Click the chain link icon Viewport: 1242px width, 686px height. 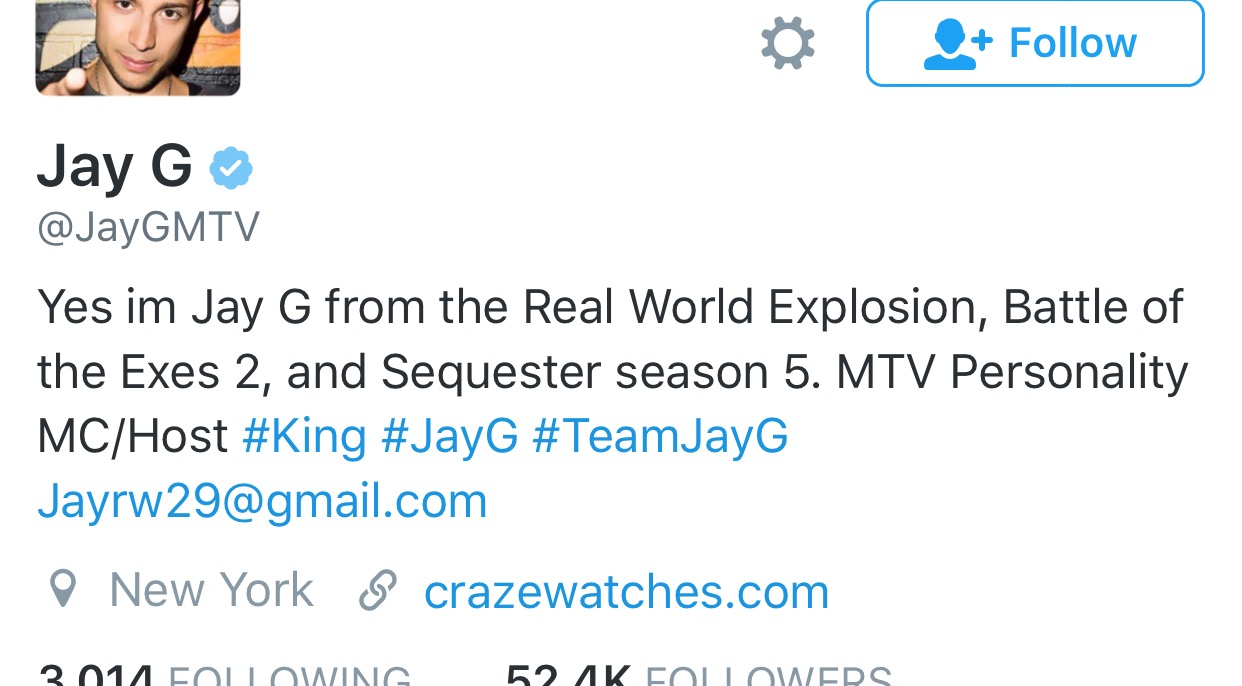[x=378, y=590]
